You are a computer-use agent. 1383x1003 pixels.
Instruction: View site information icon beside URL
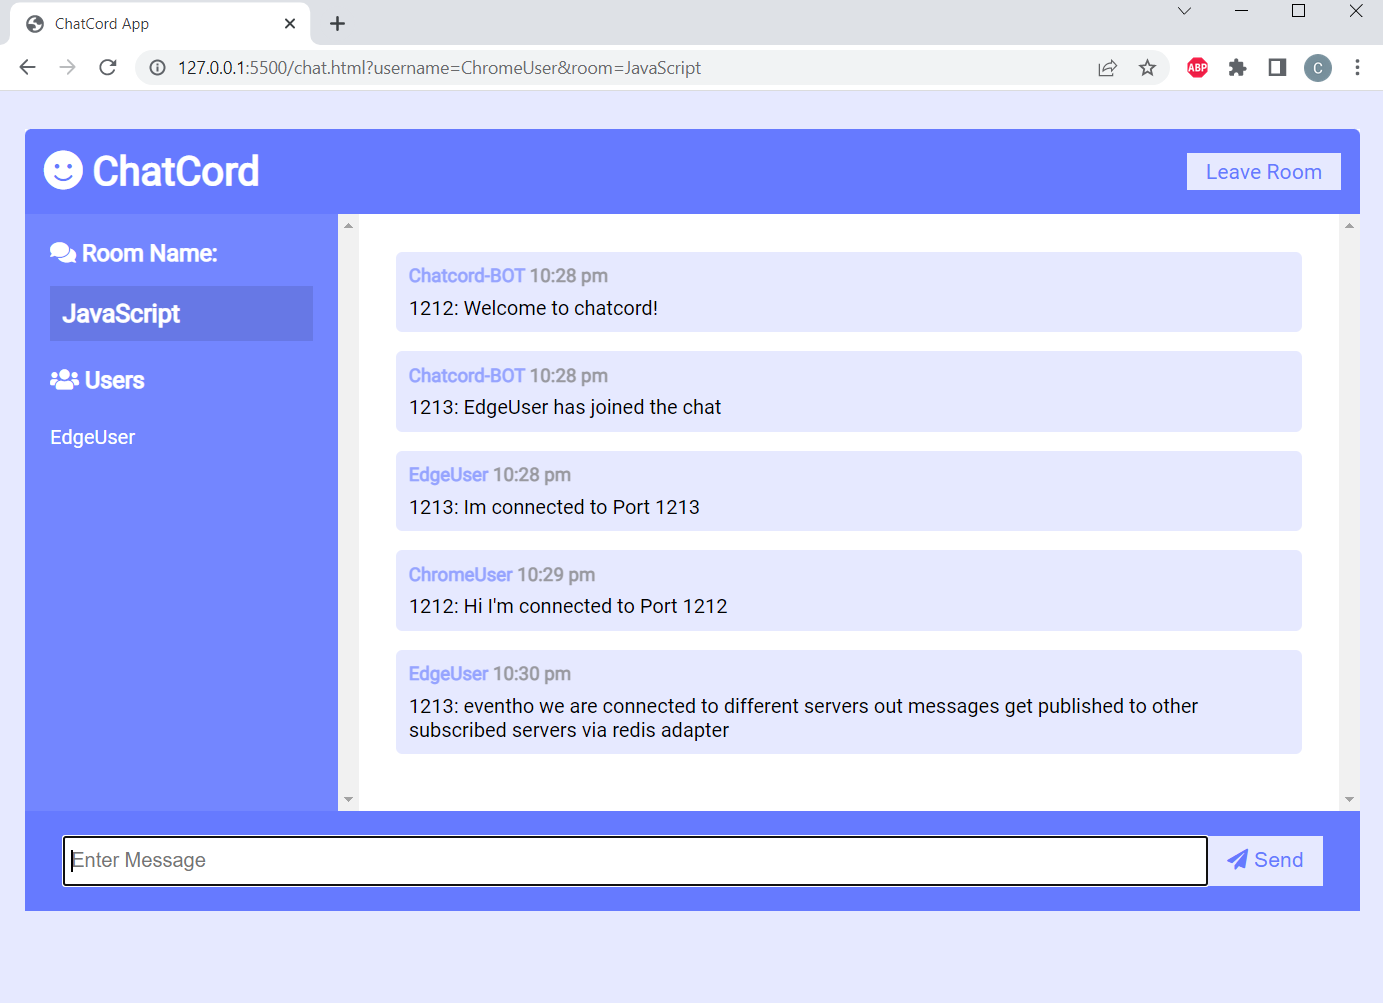click(157, 68)
